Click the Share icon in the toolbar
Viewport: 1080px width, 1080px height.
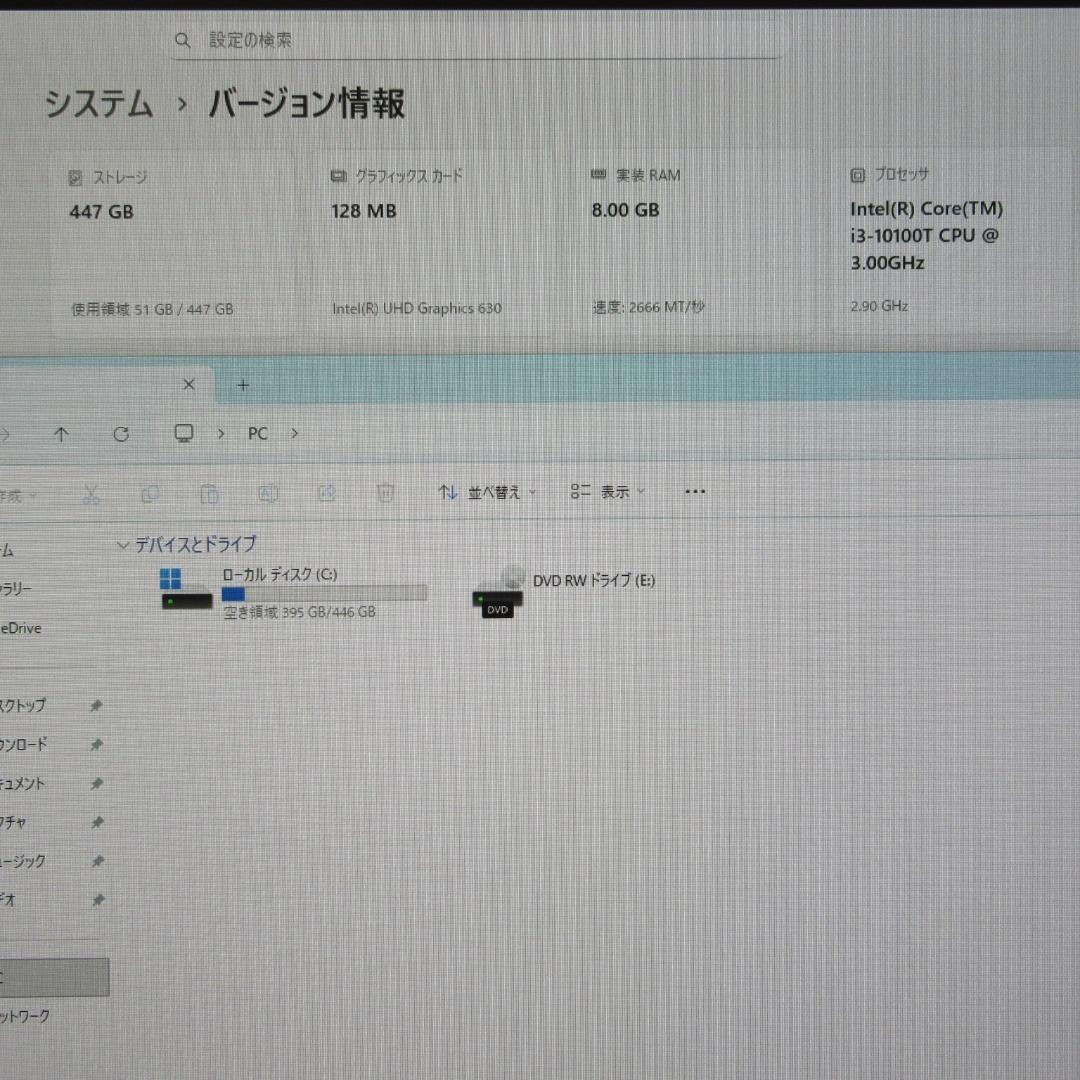[327, 492]
